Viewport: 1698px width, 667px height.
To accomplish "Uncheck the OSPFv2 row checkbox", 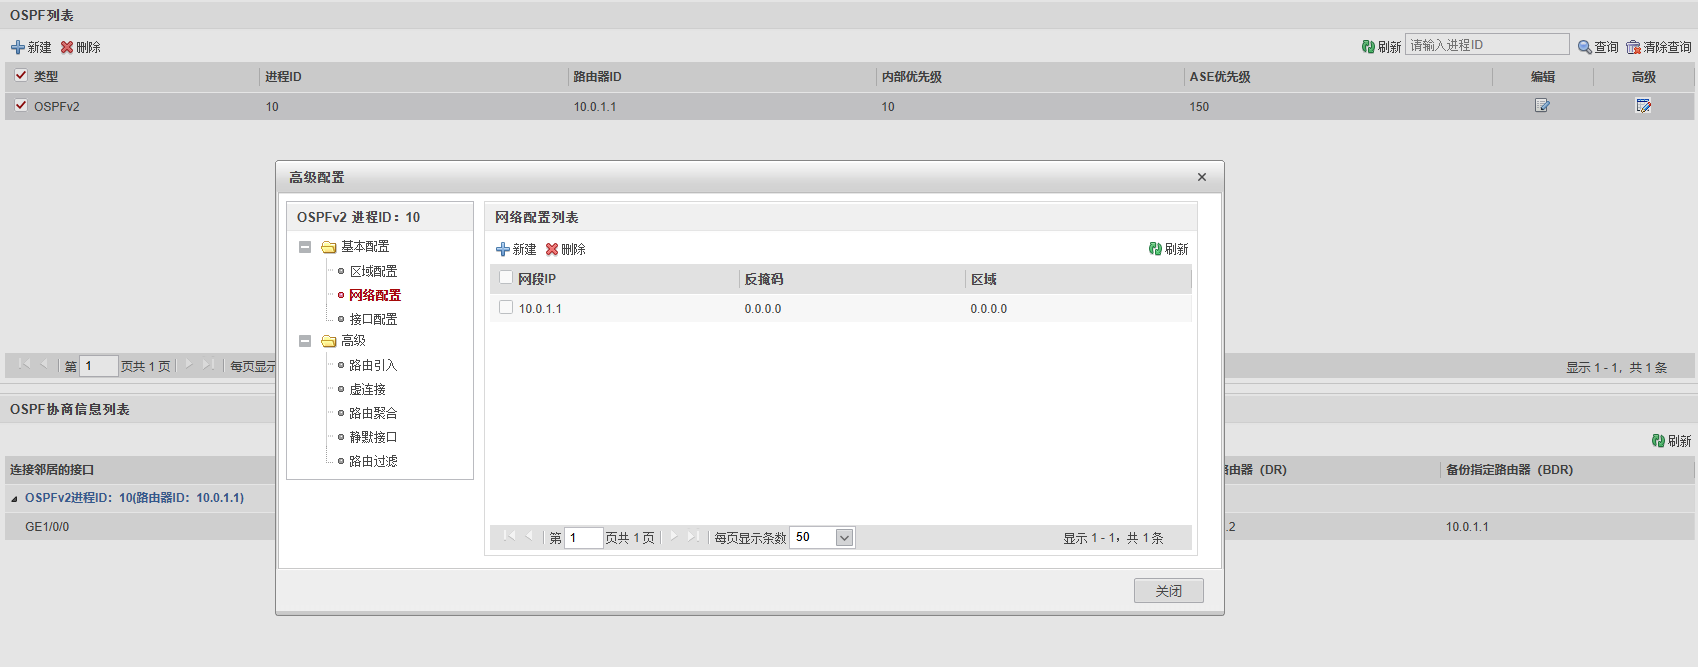I will click(x=21, y=105).
